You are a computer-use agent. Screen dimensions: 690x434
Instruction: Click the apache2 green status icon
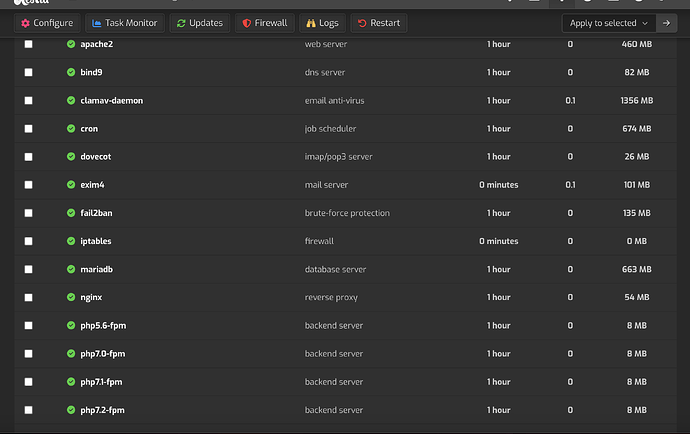coord(71,44)
